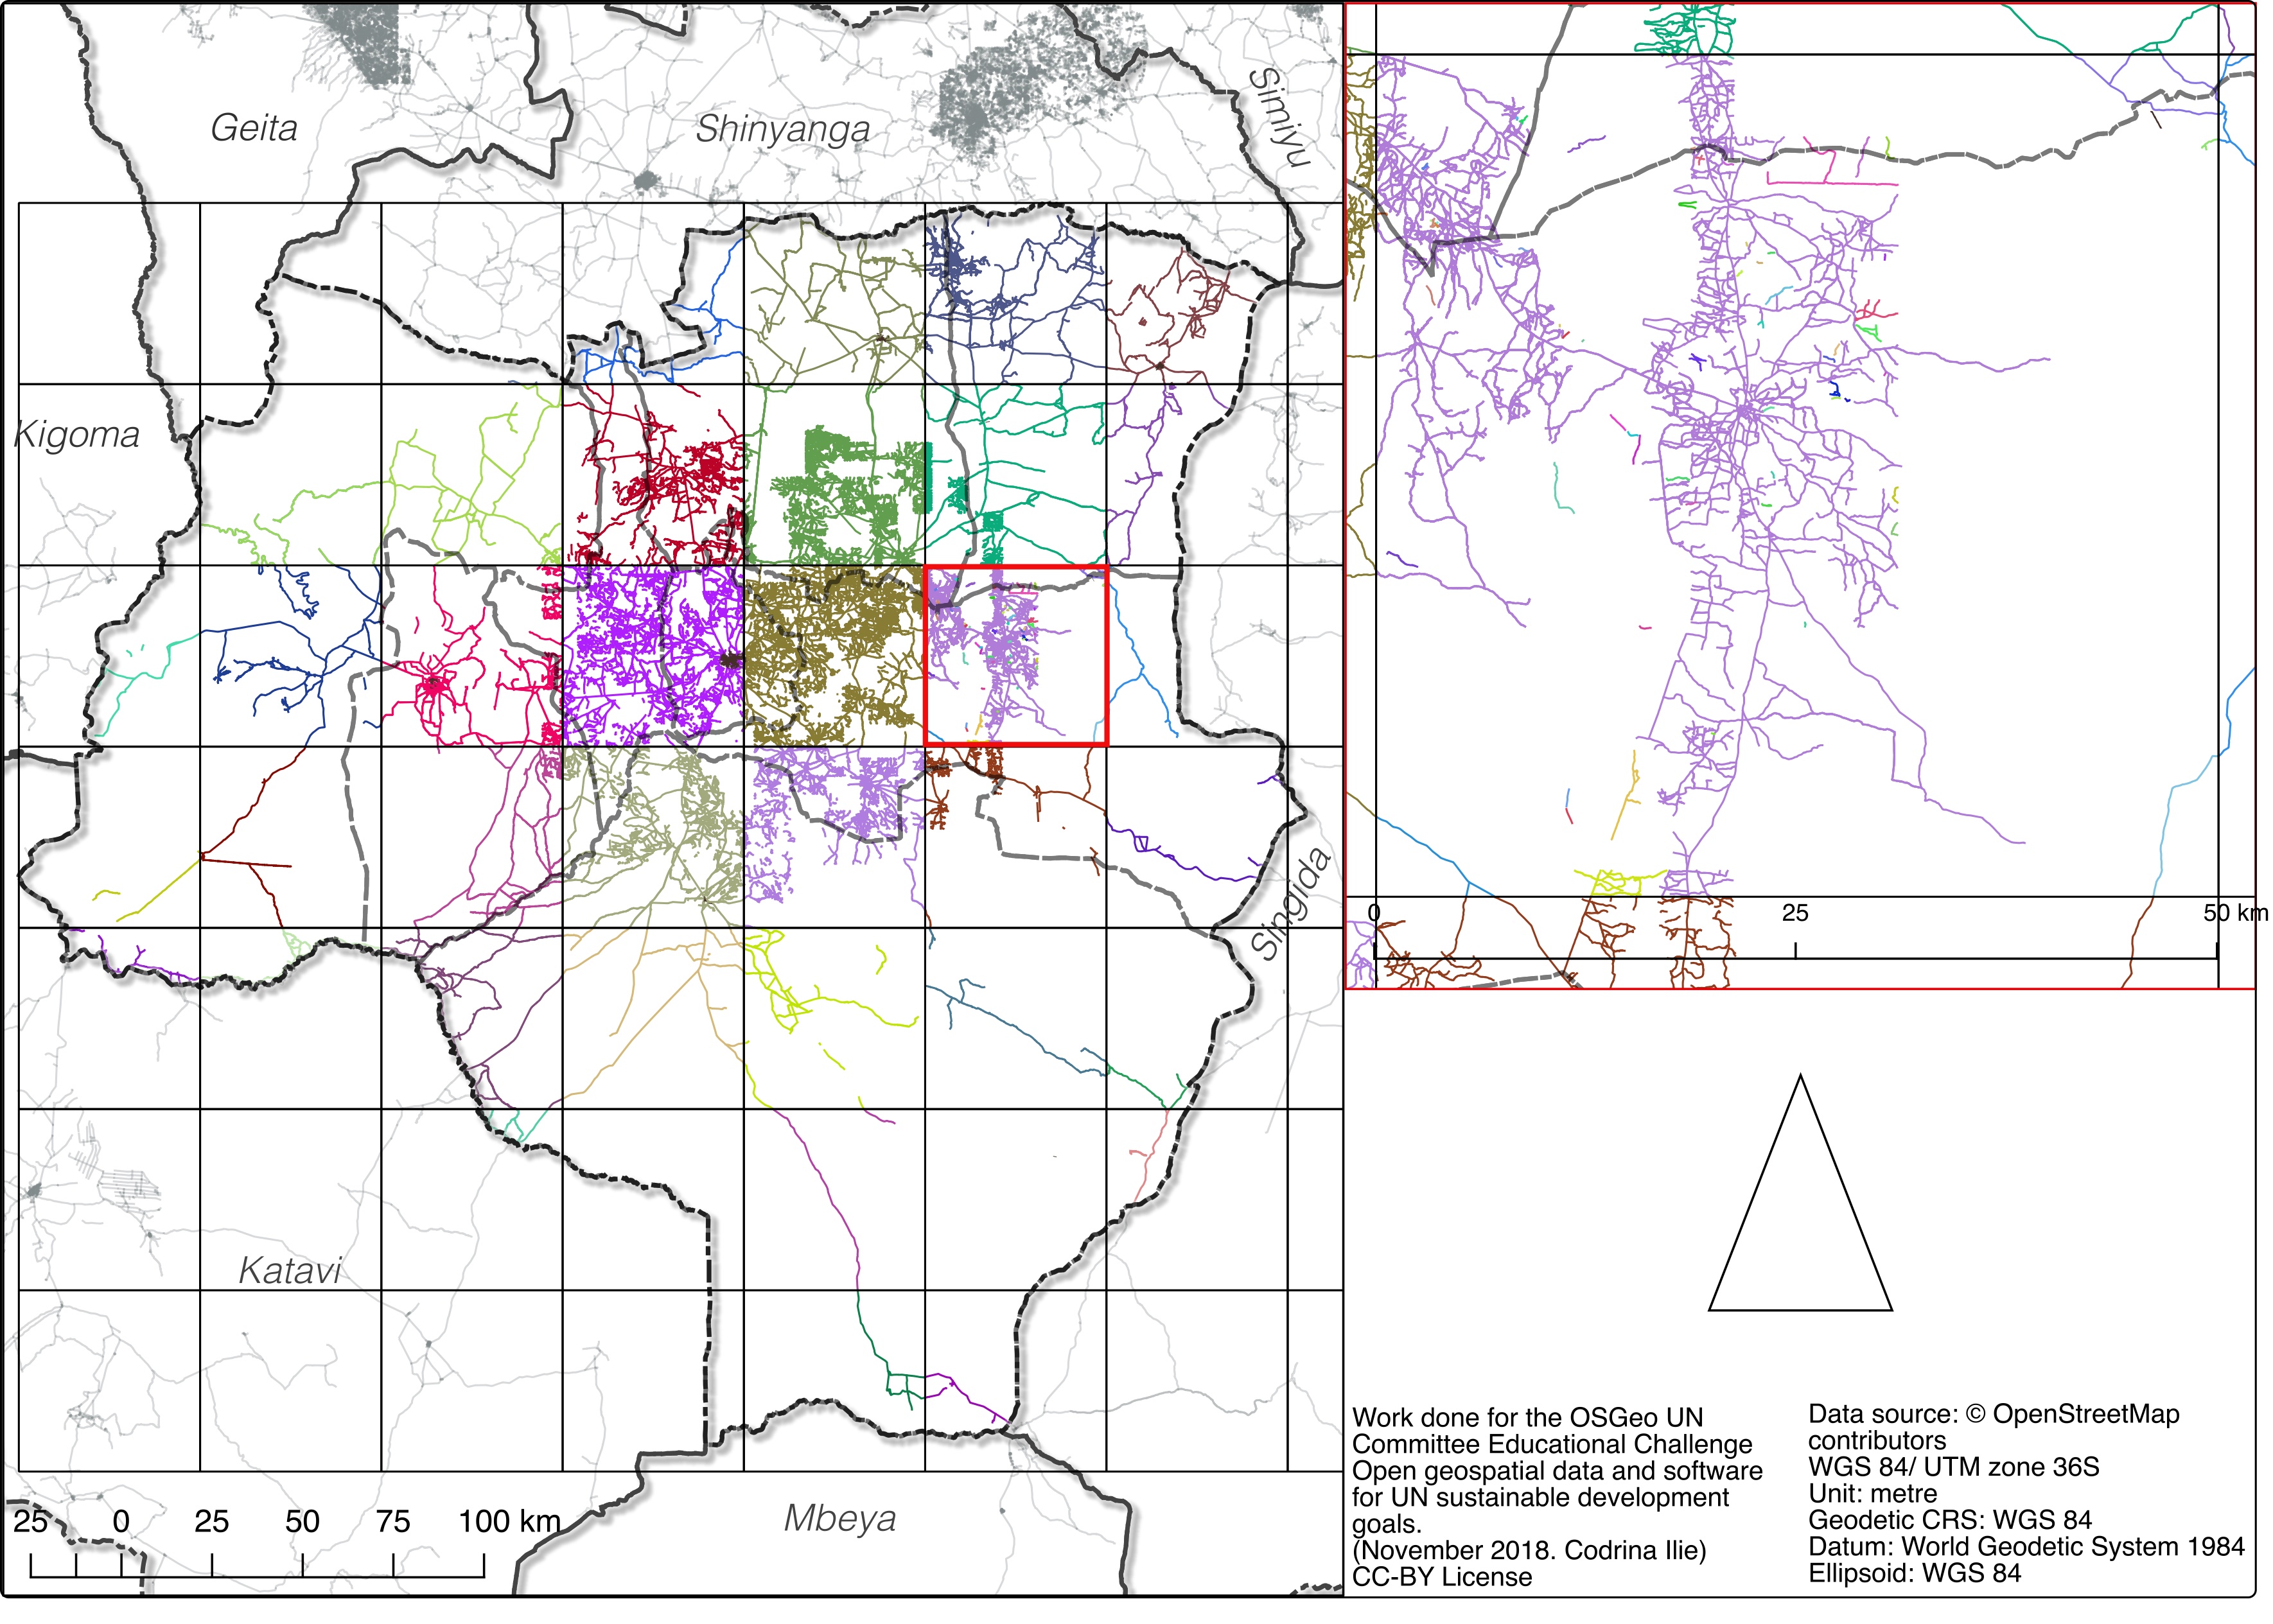The image size is (2273, 1624).
Task: Click the Shinyanga region label
Action: click(x=782, y=130)
